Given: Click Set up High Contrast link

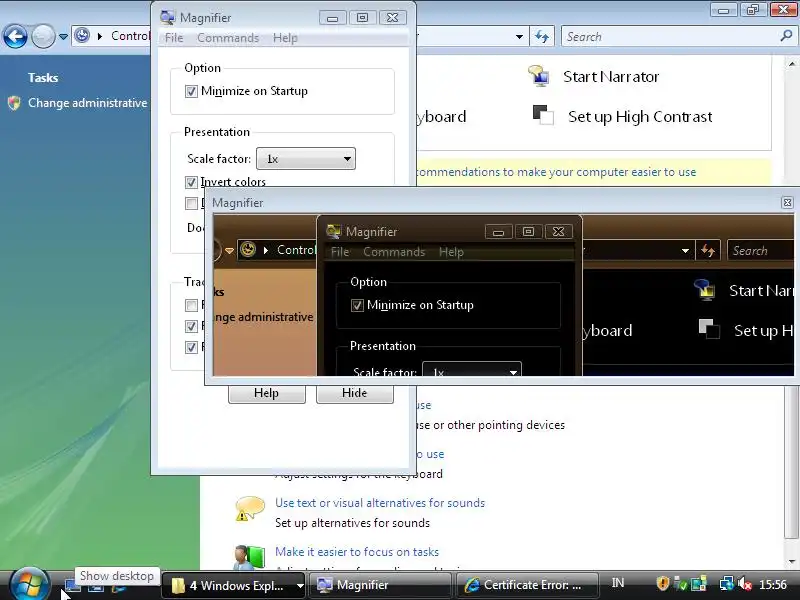Looking at the screenshot, I should click(x=640, y=117).
